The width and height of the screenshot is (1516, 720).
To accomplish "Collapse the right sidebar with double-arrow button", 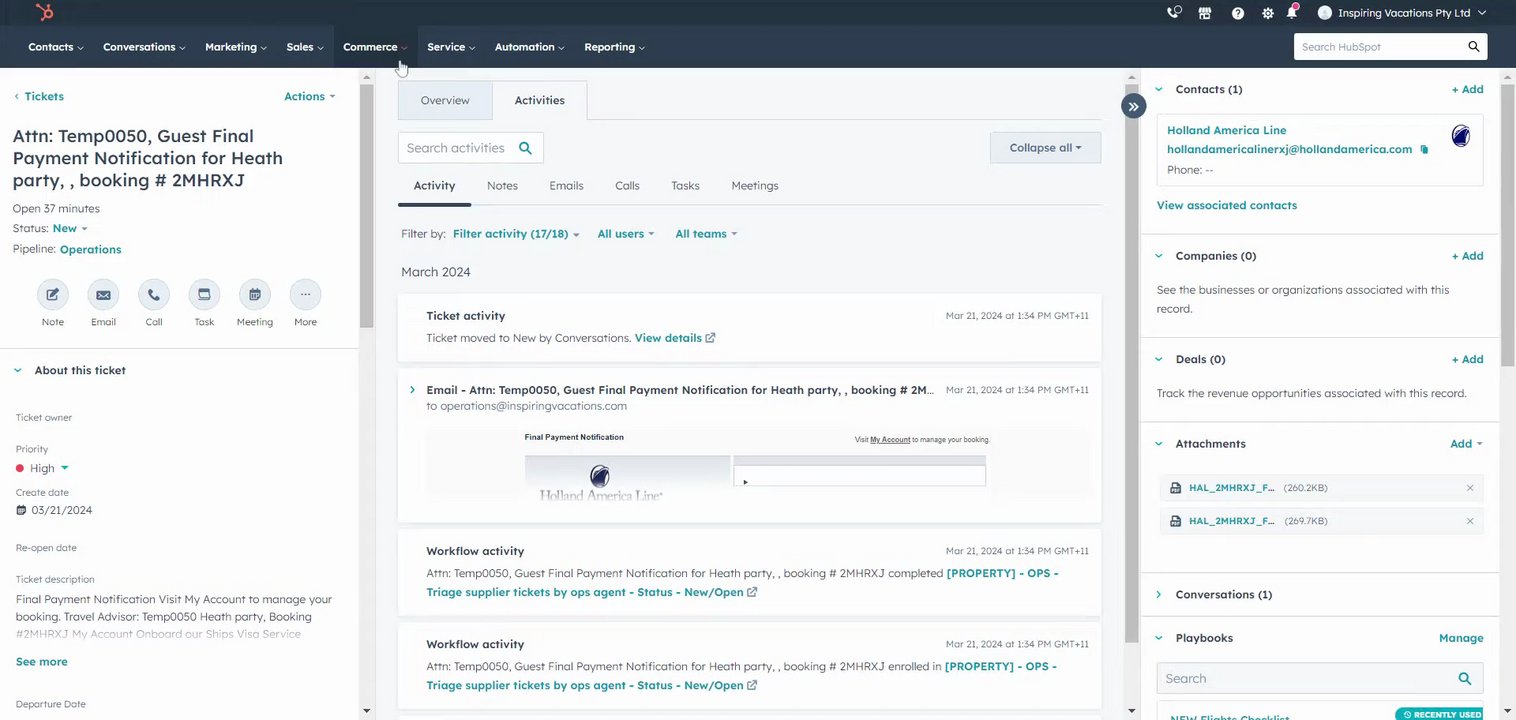I will tap(1133, 106).
